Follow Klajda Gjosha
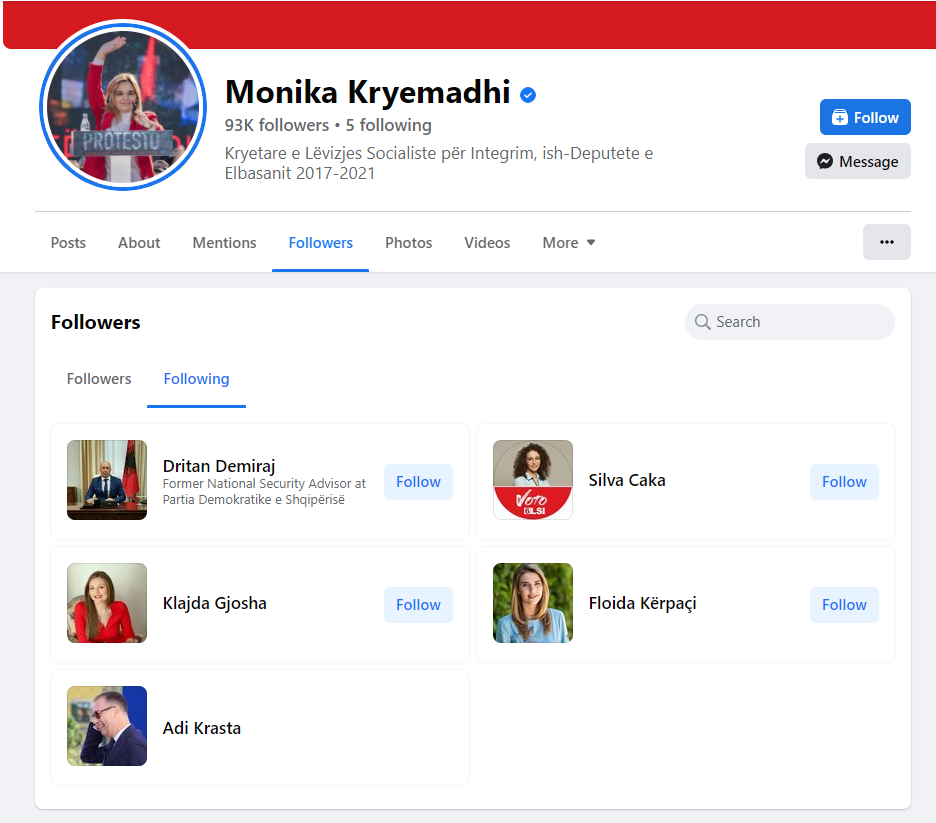This screenshot has height=823, width=936. [x=418, y=605]
